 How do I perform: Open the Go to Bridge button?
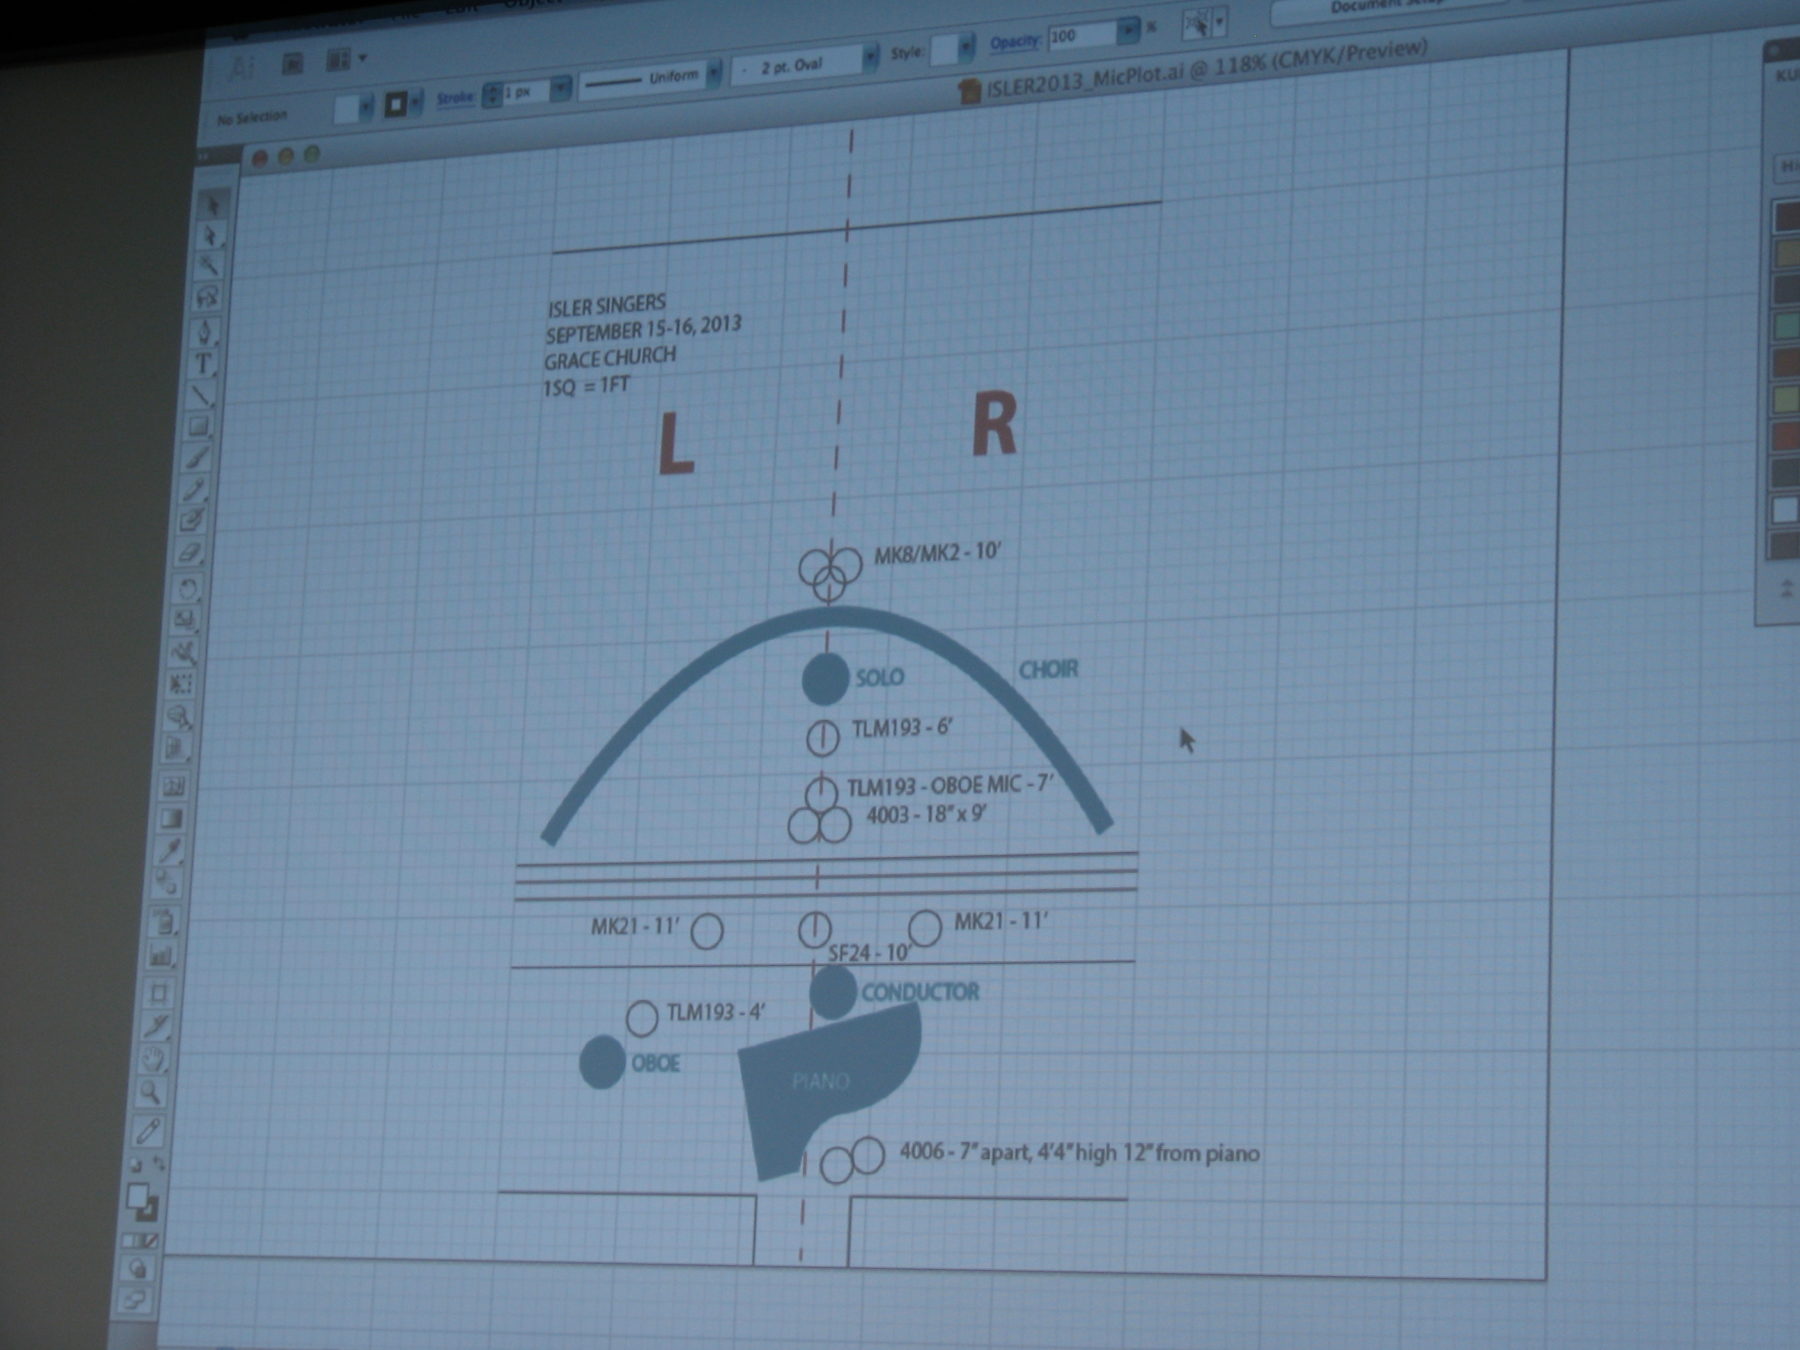(x=293, y=64)
